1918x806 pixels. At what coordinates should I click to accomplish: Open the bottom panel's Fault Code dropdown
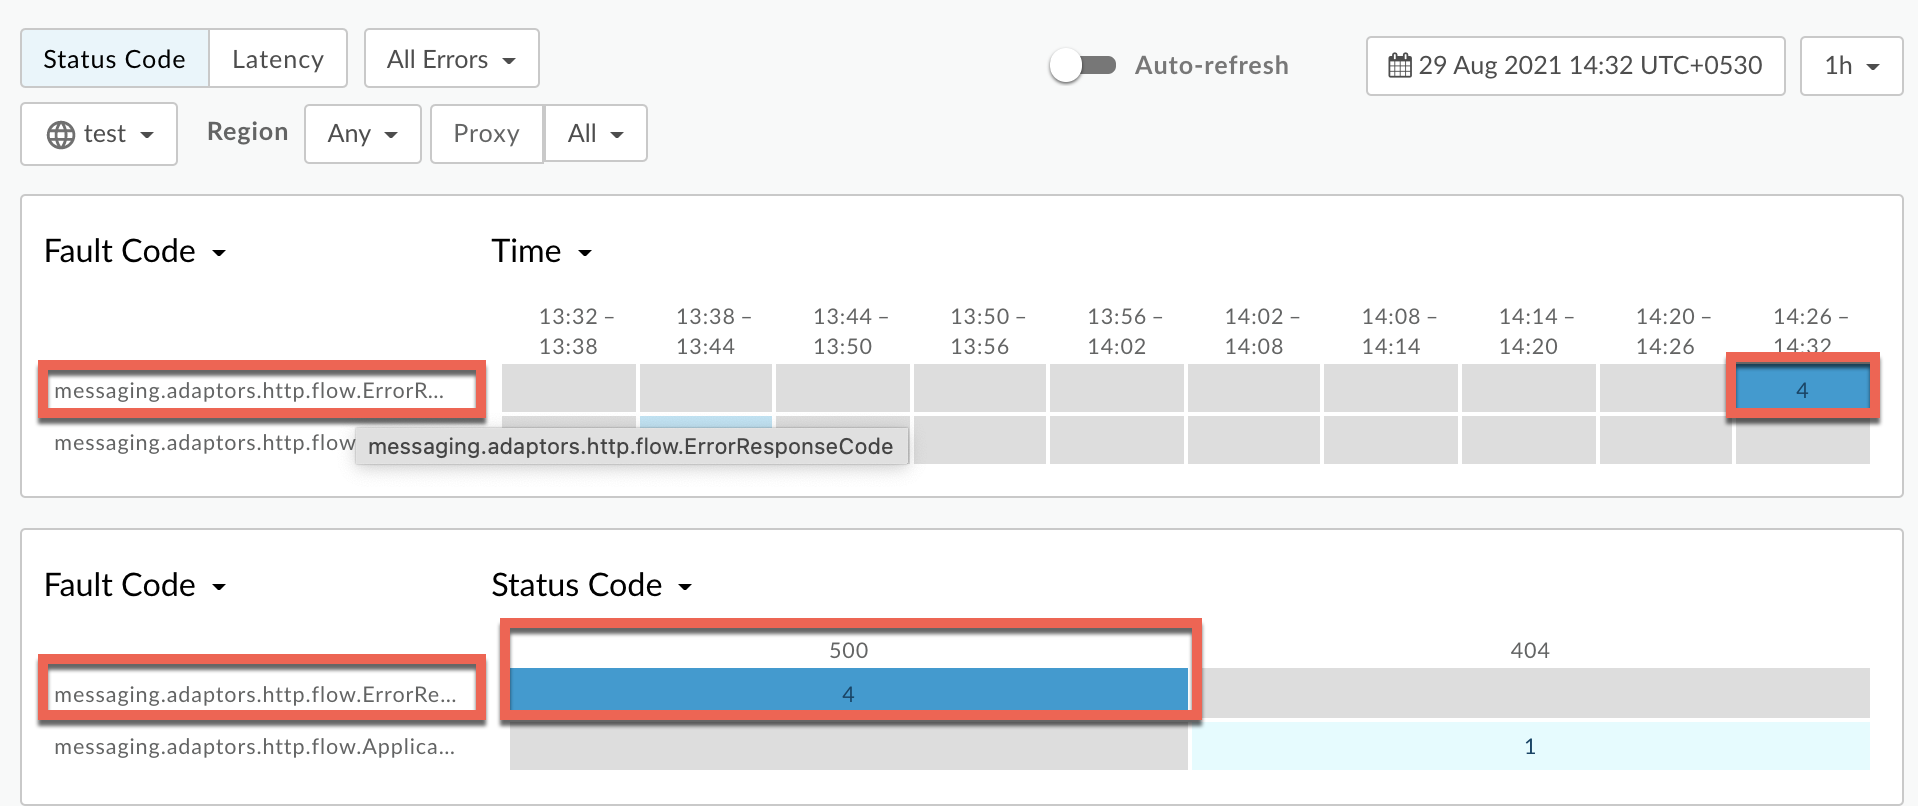(134, 585)
